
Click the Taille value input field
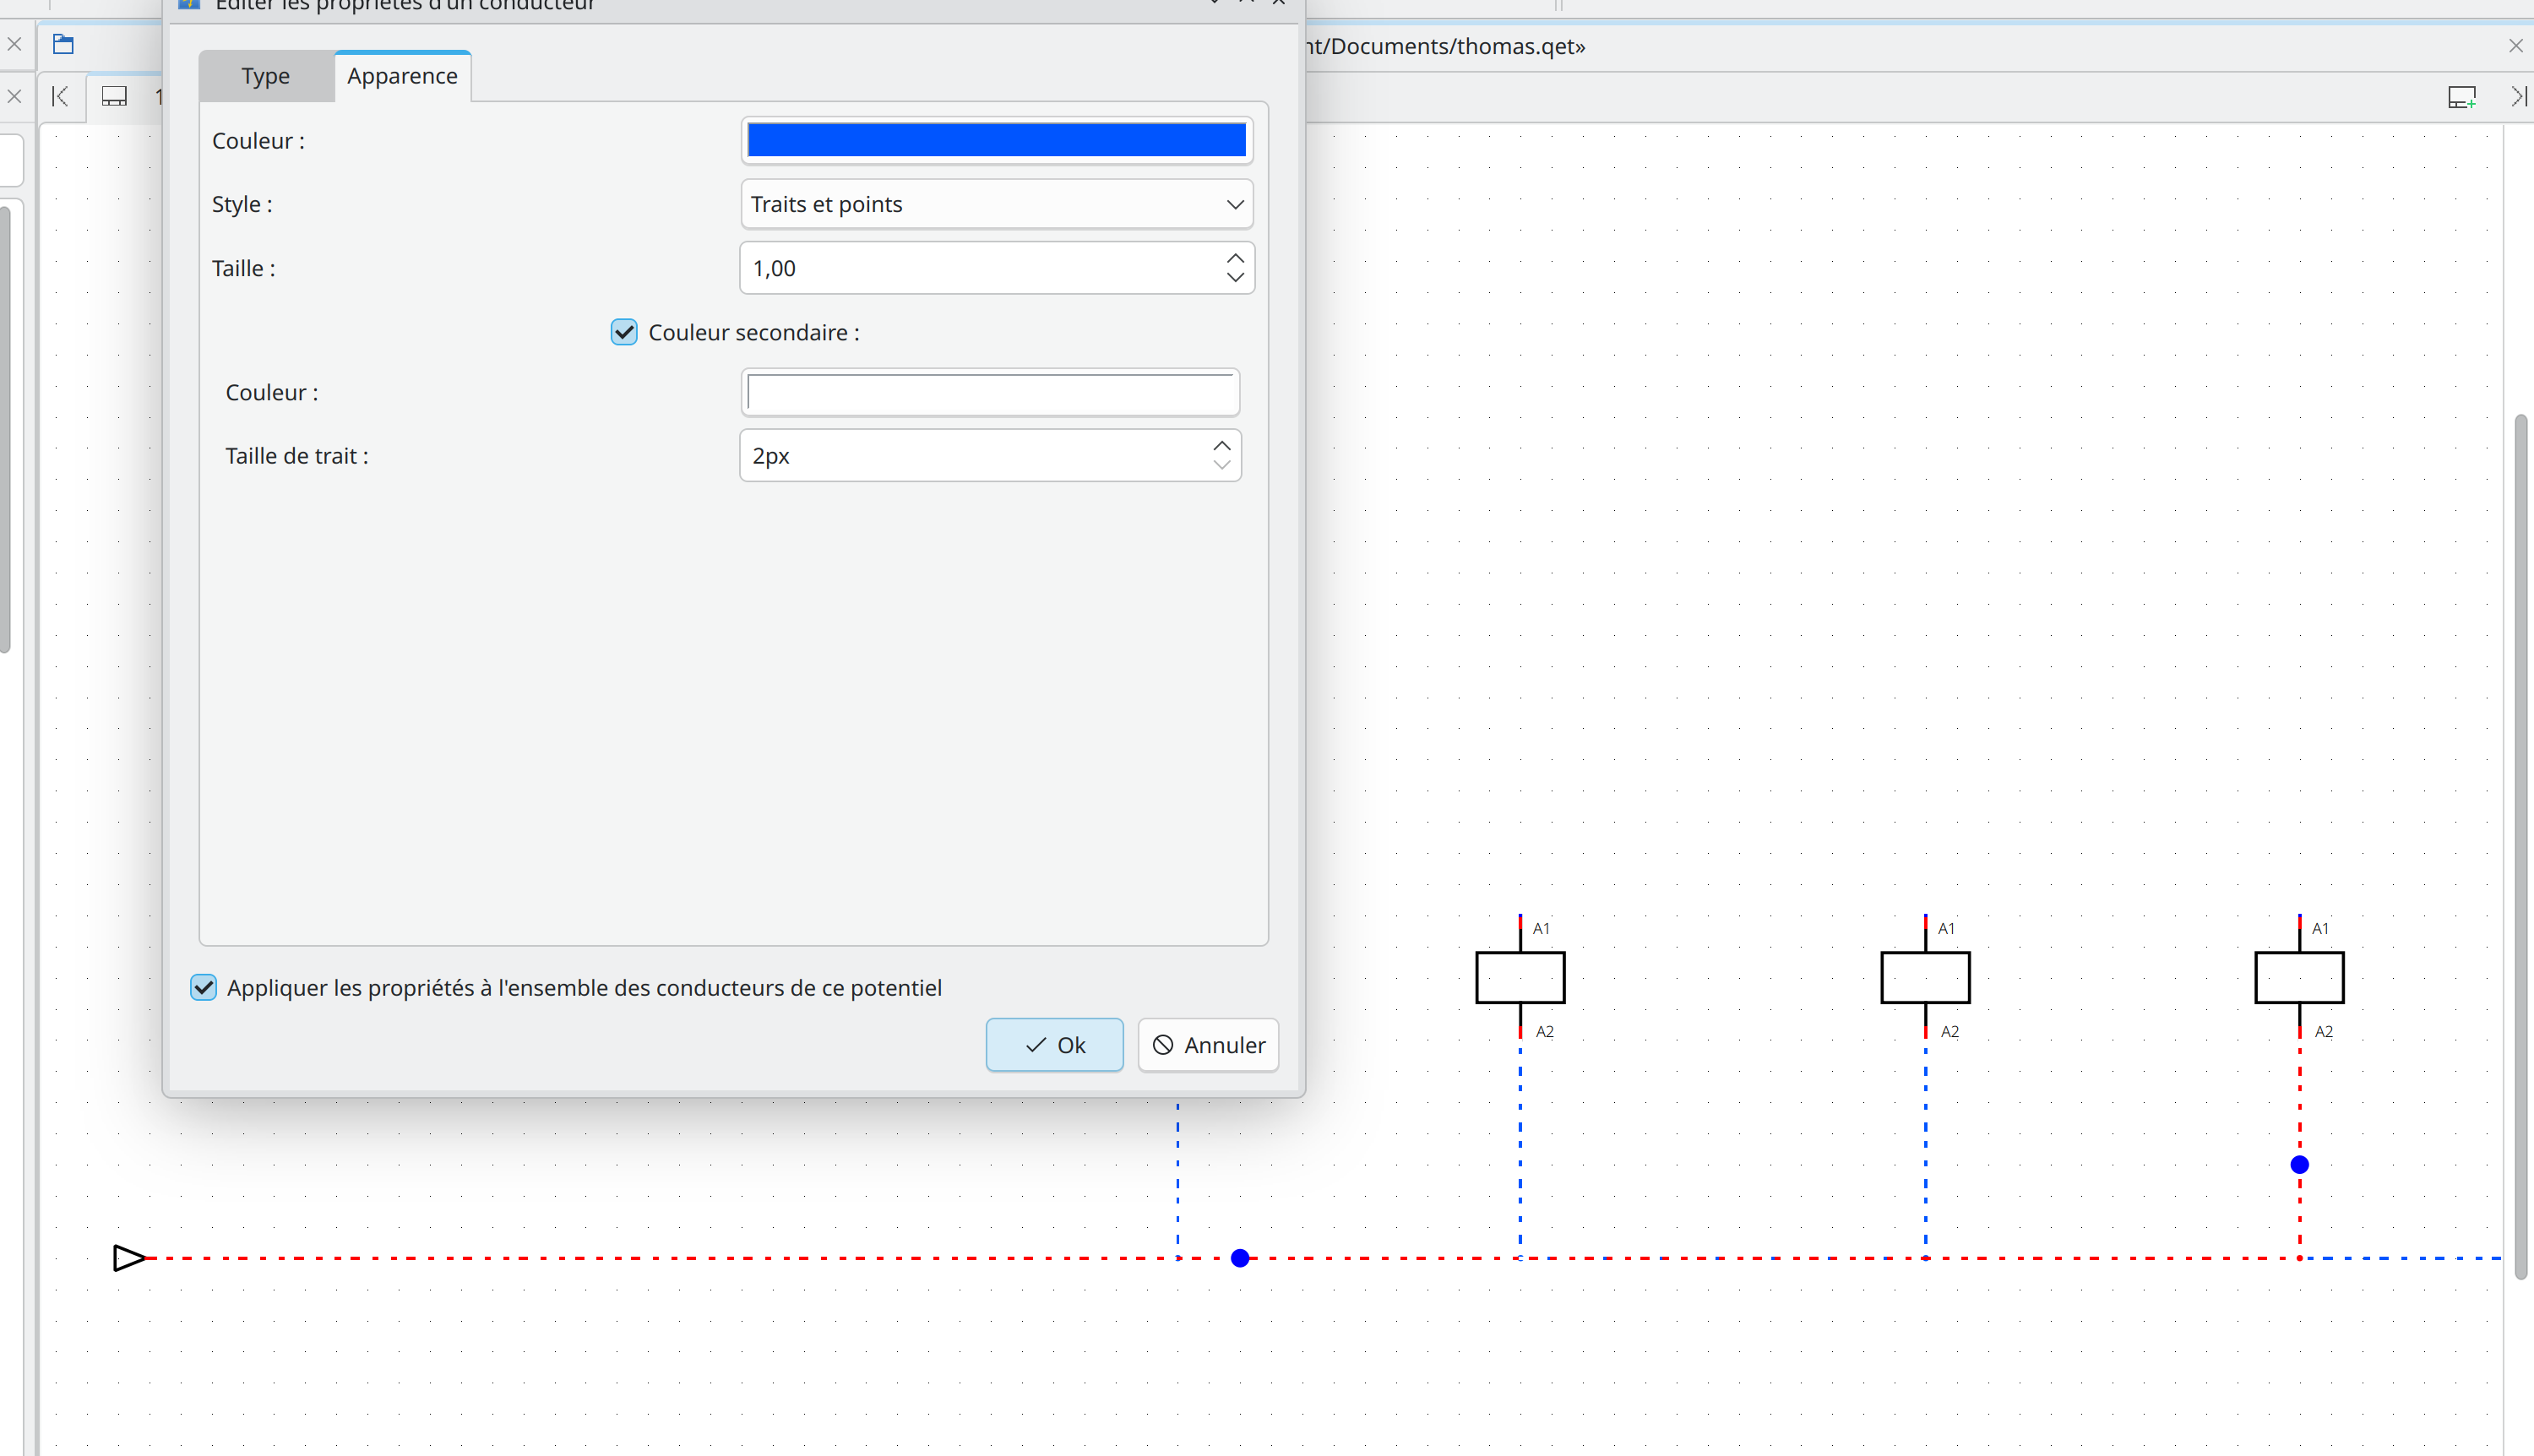(980, 268)
